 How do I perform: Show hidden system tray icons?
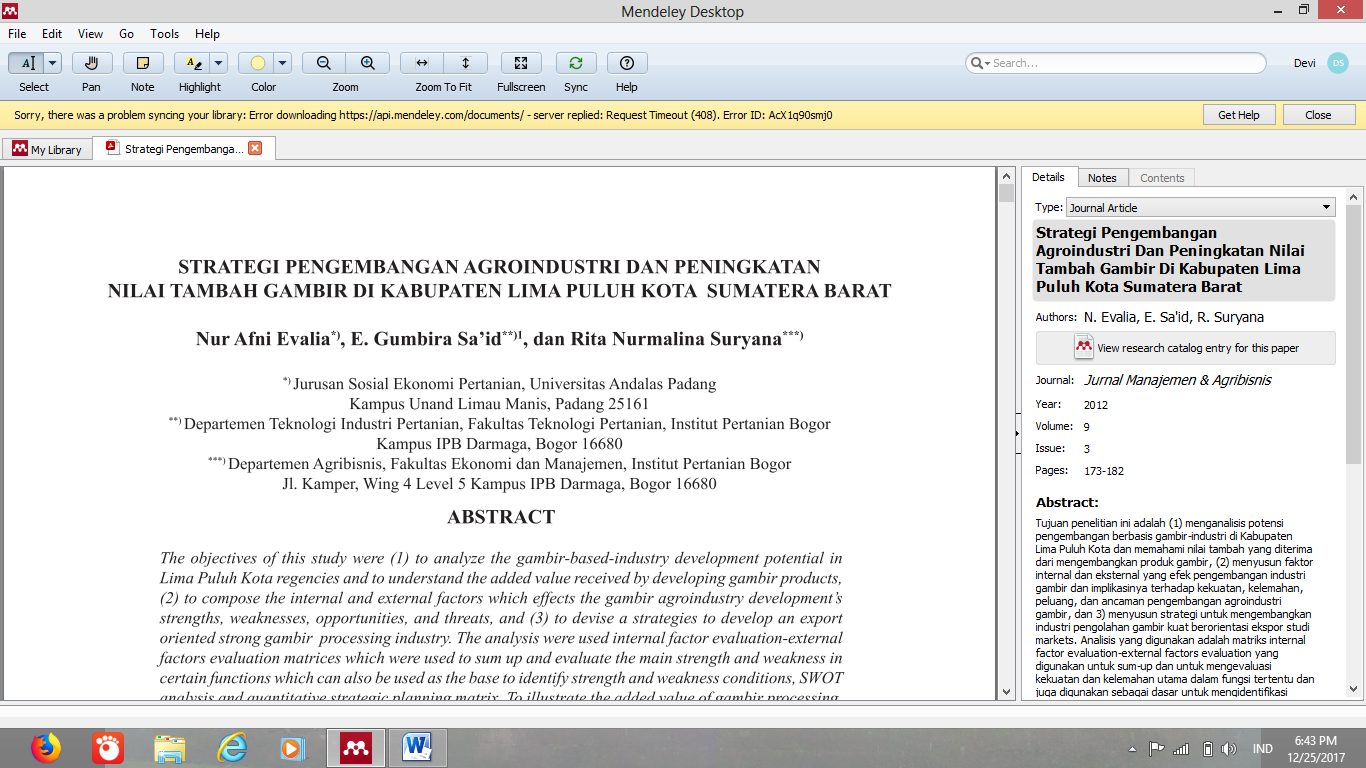[x=1133, y=749]
